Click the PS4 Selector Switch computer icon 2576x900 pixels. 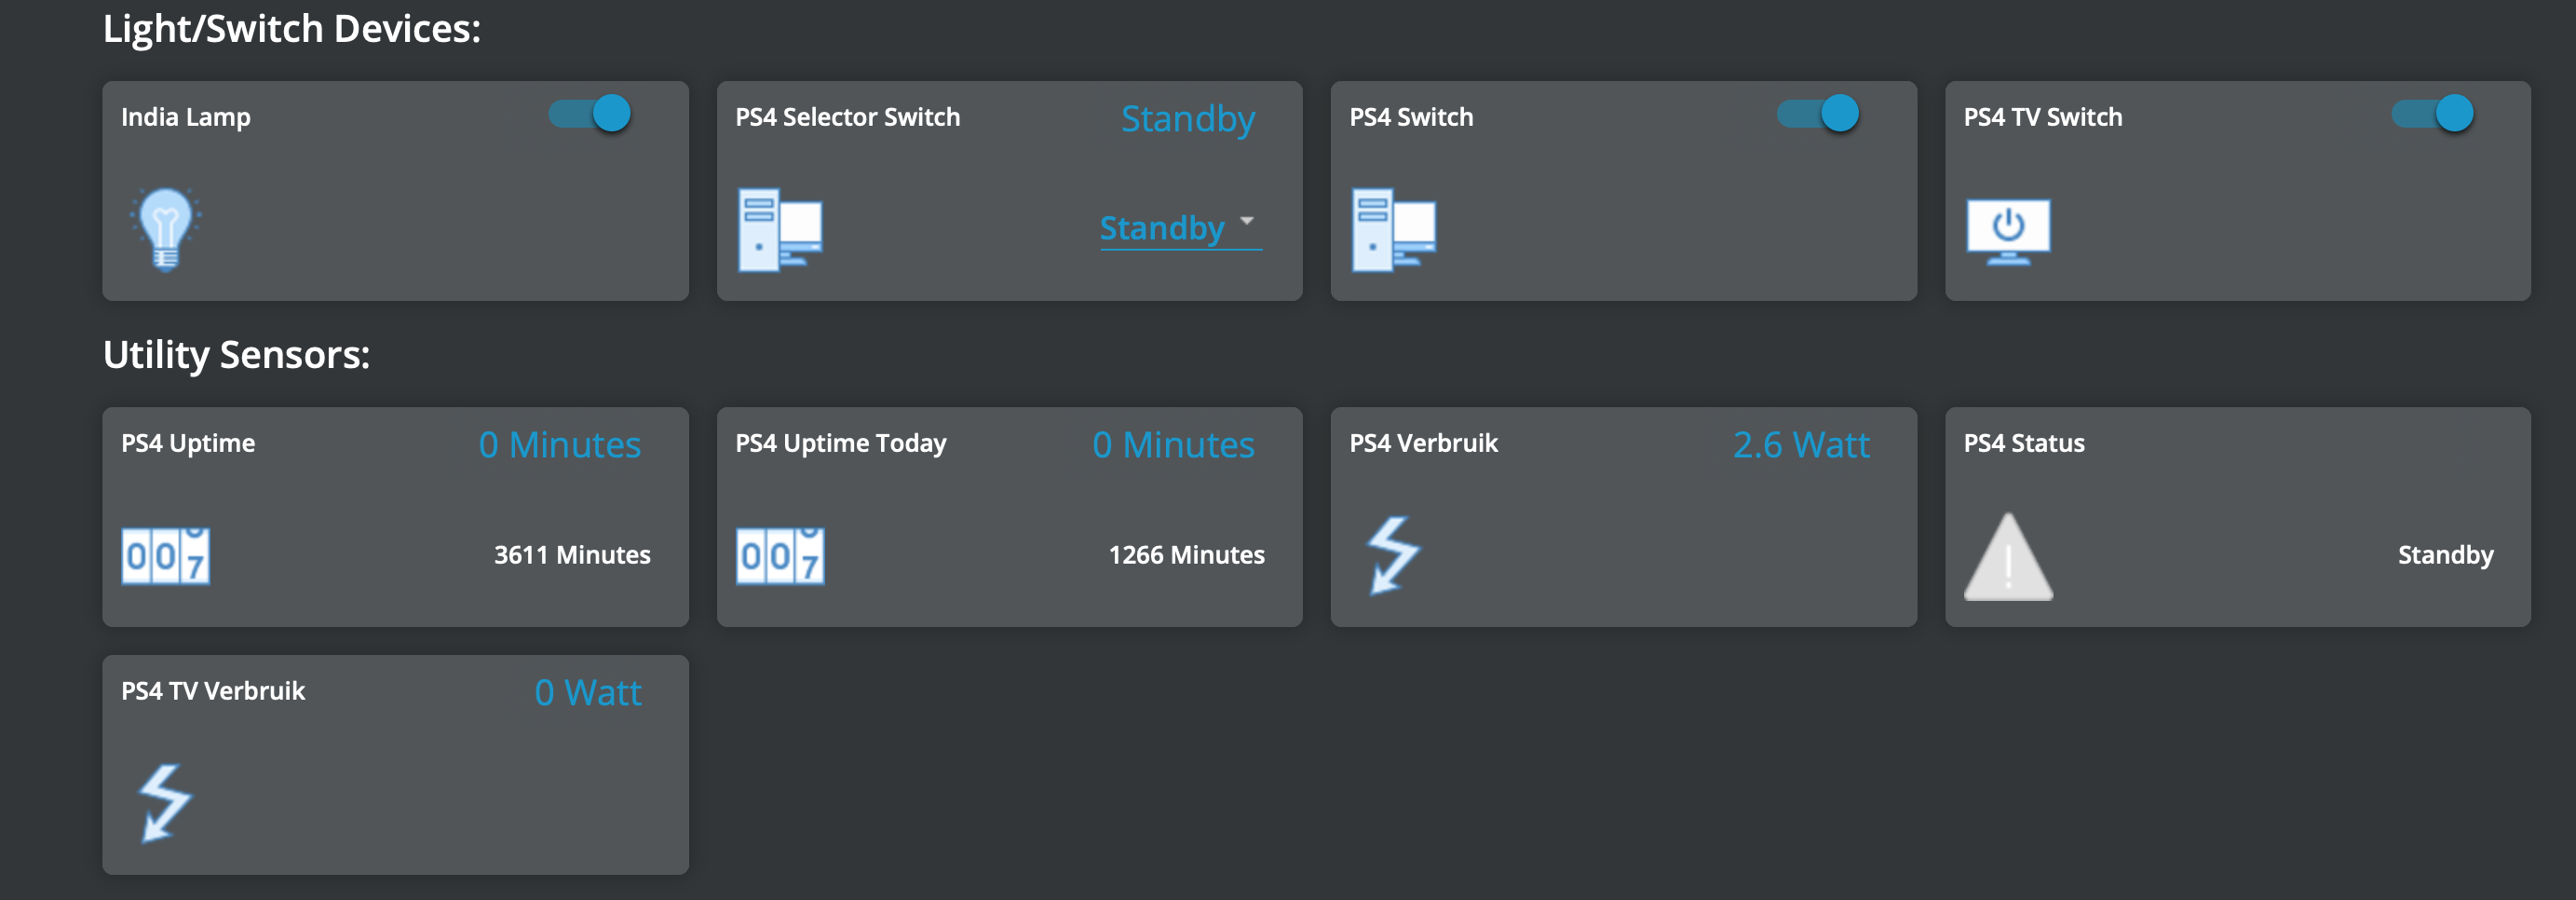tap(780, 229)
